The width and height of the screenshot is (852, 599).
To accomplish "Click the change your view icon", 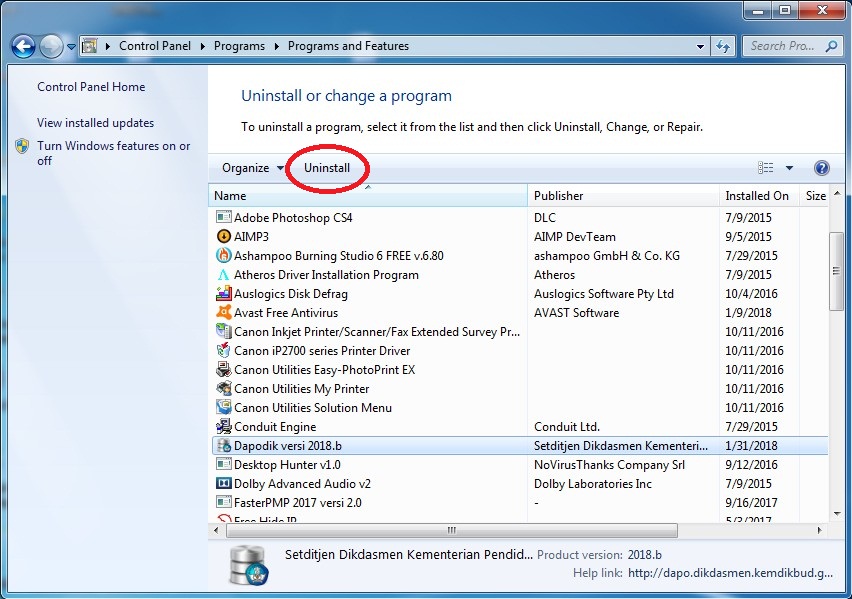I will (x=766, y=168).
